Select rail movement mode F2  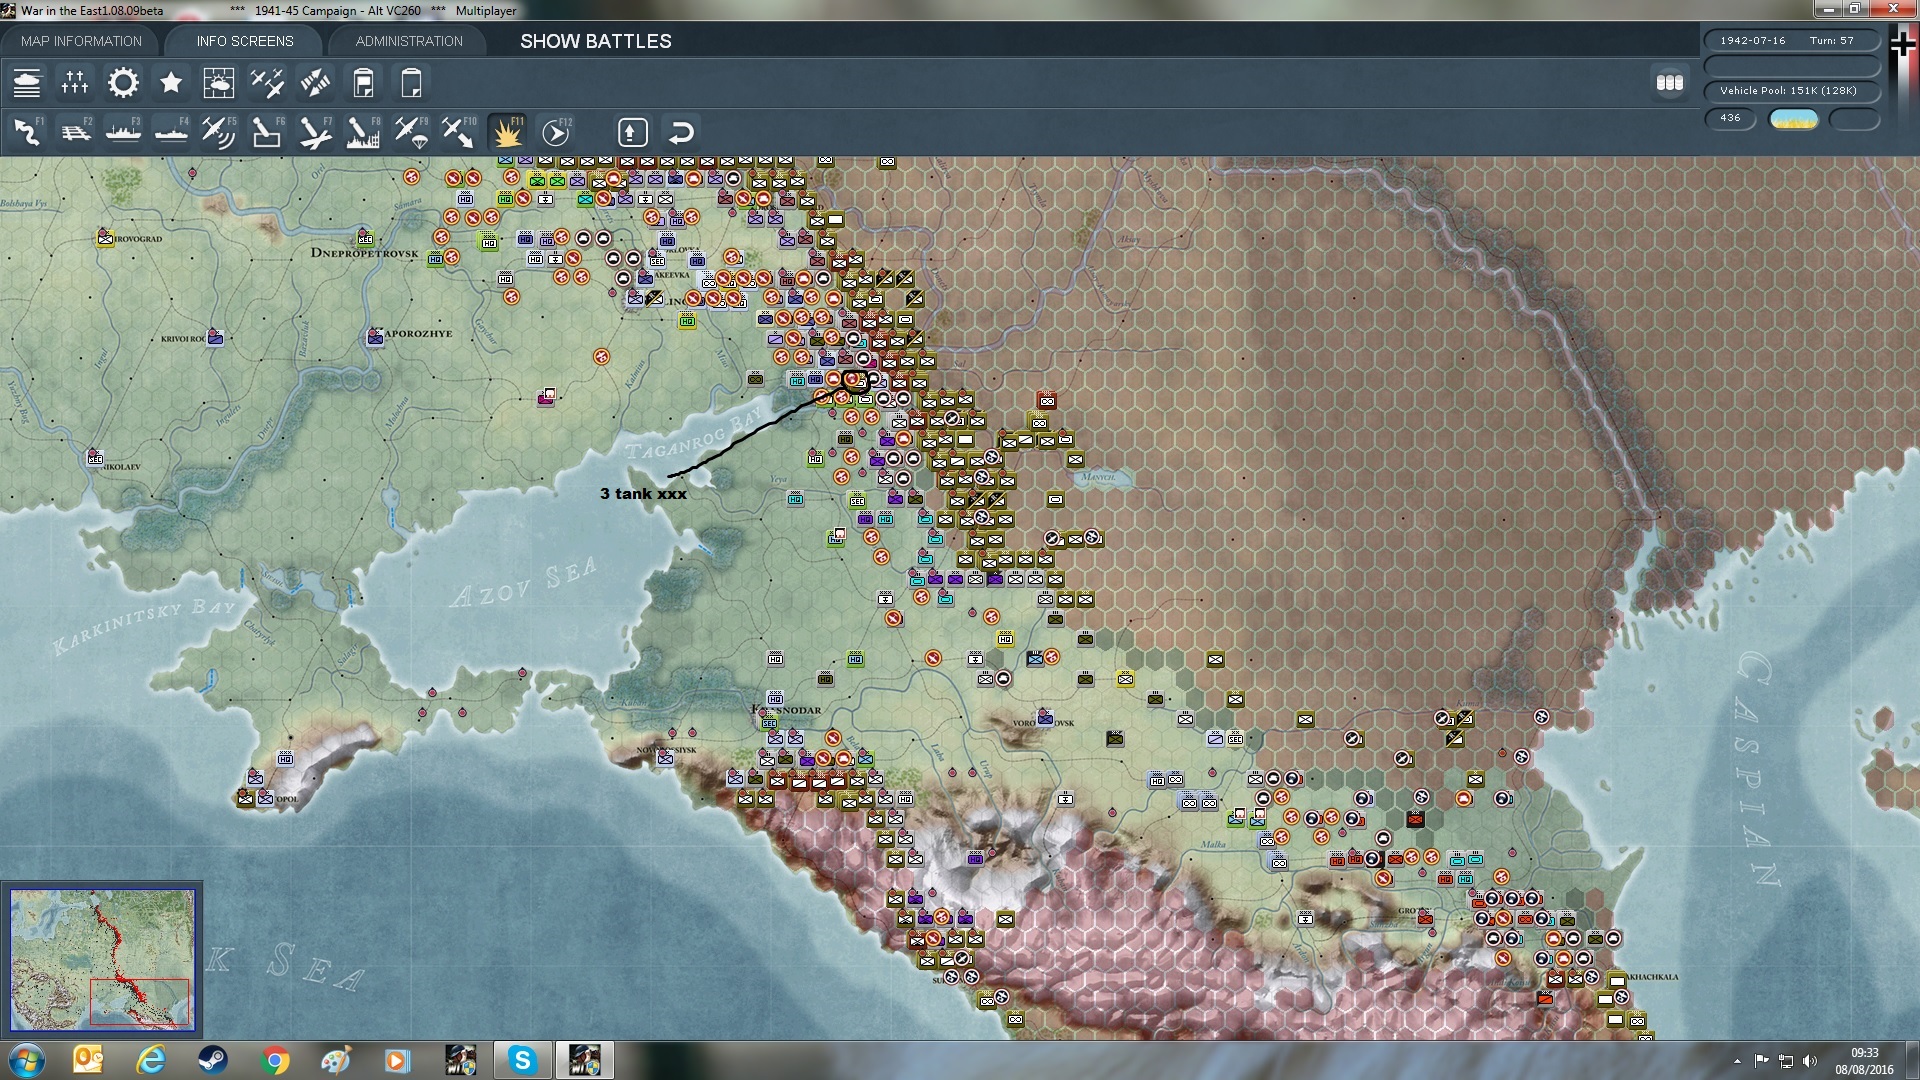click(76, 132)
